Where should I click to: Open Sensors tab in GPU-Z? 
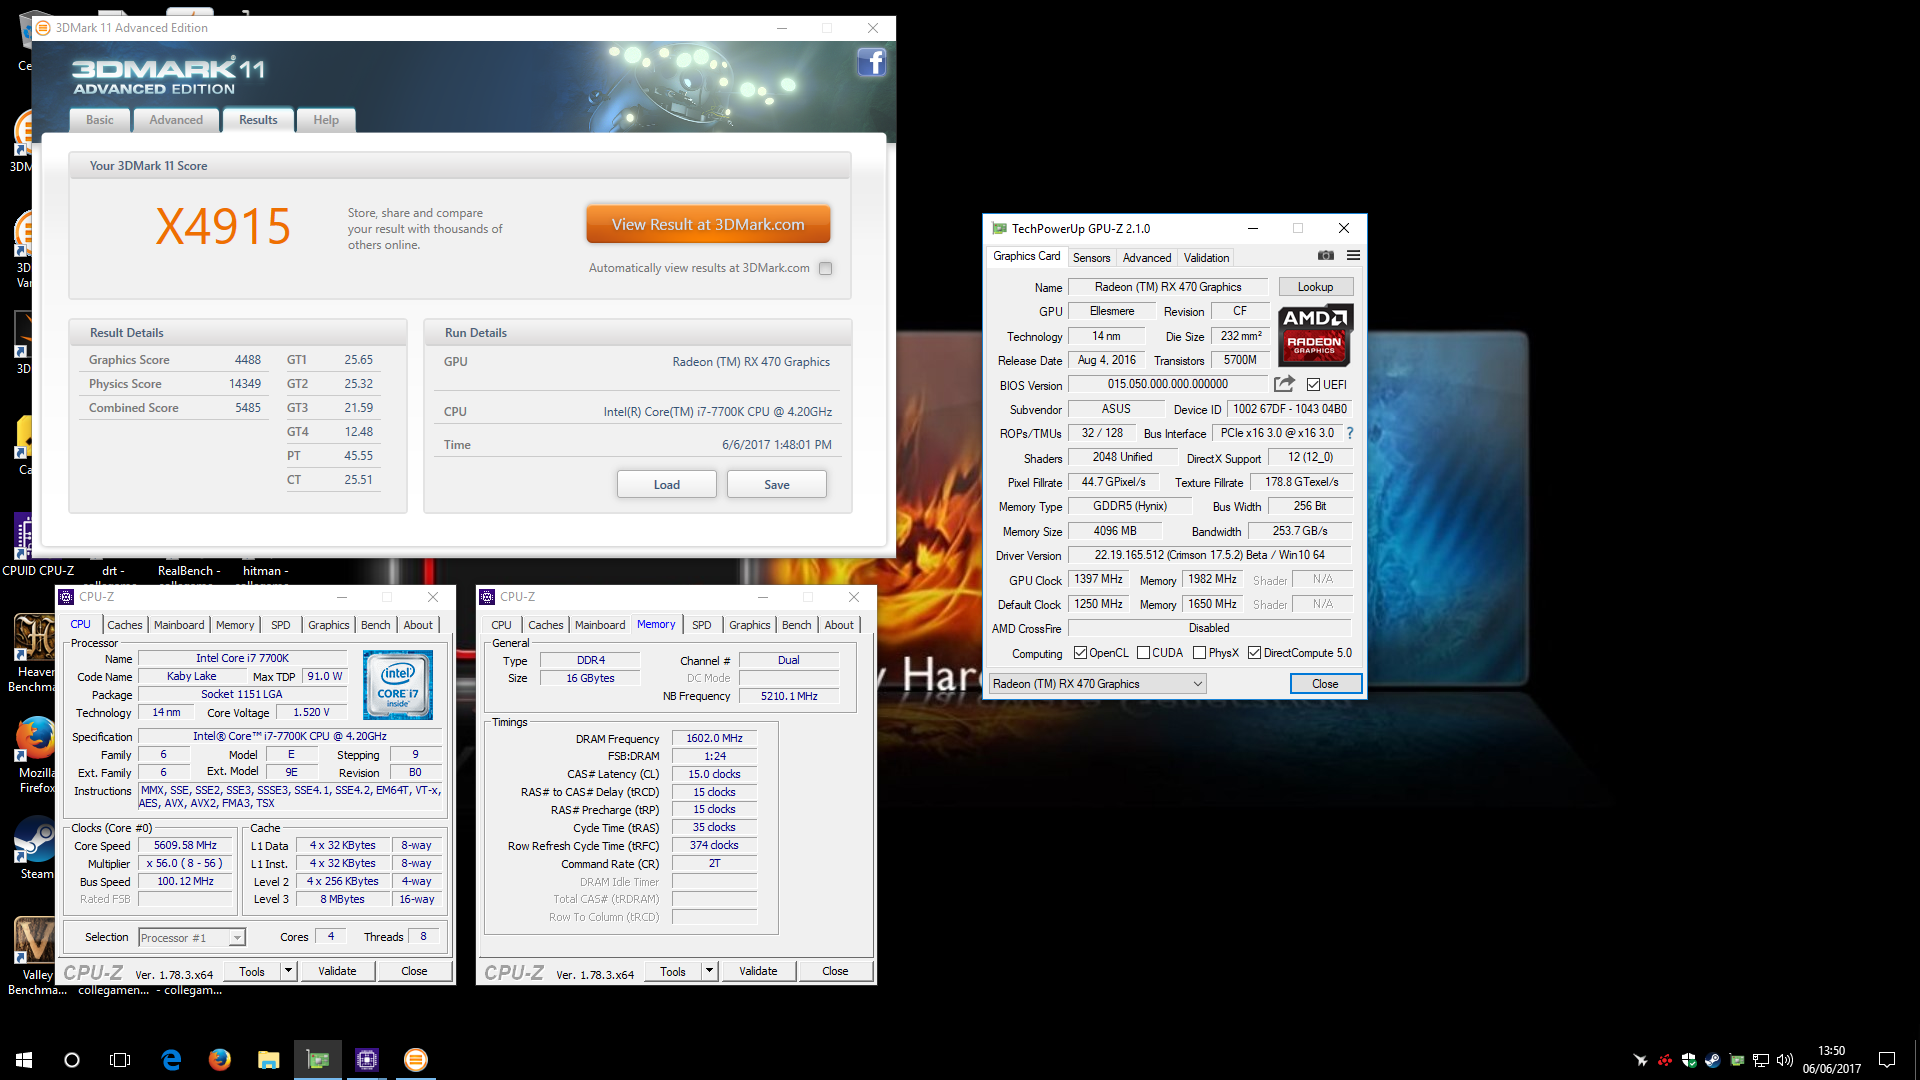point(1091,258)
